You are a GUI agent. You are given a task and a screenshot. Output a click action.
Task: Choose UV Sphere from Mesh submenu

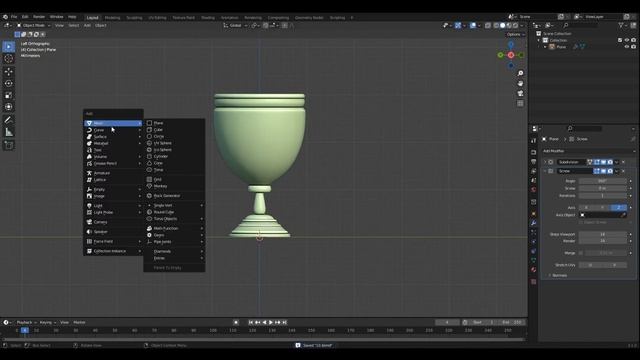[174, 143]
